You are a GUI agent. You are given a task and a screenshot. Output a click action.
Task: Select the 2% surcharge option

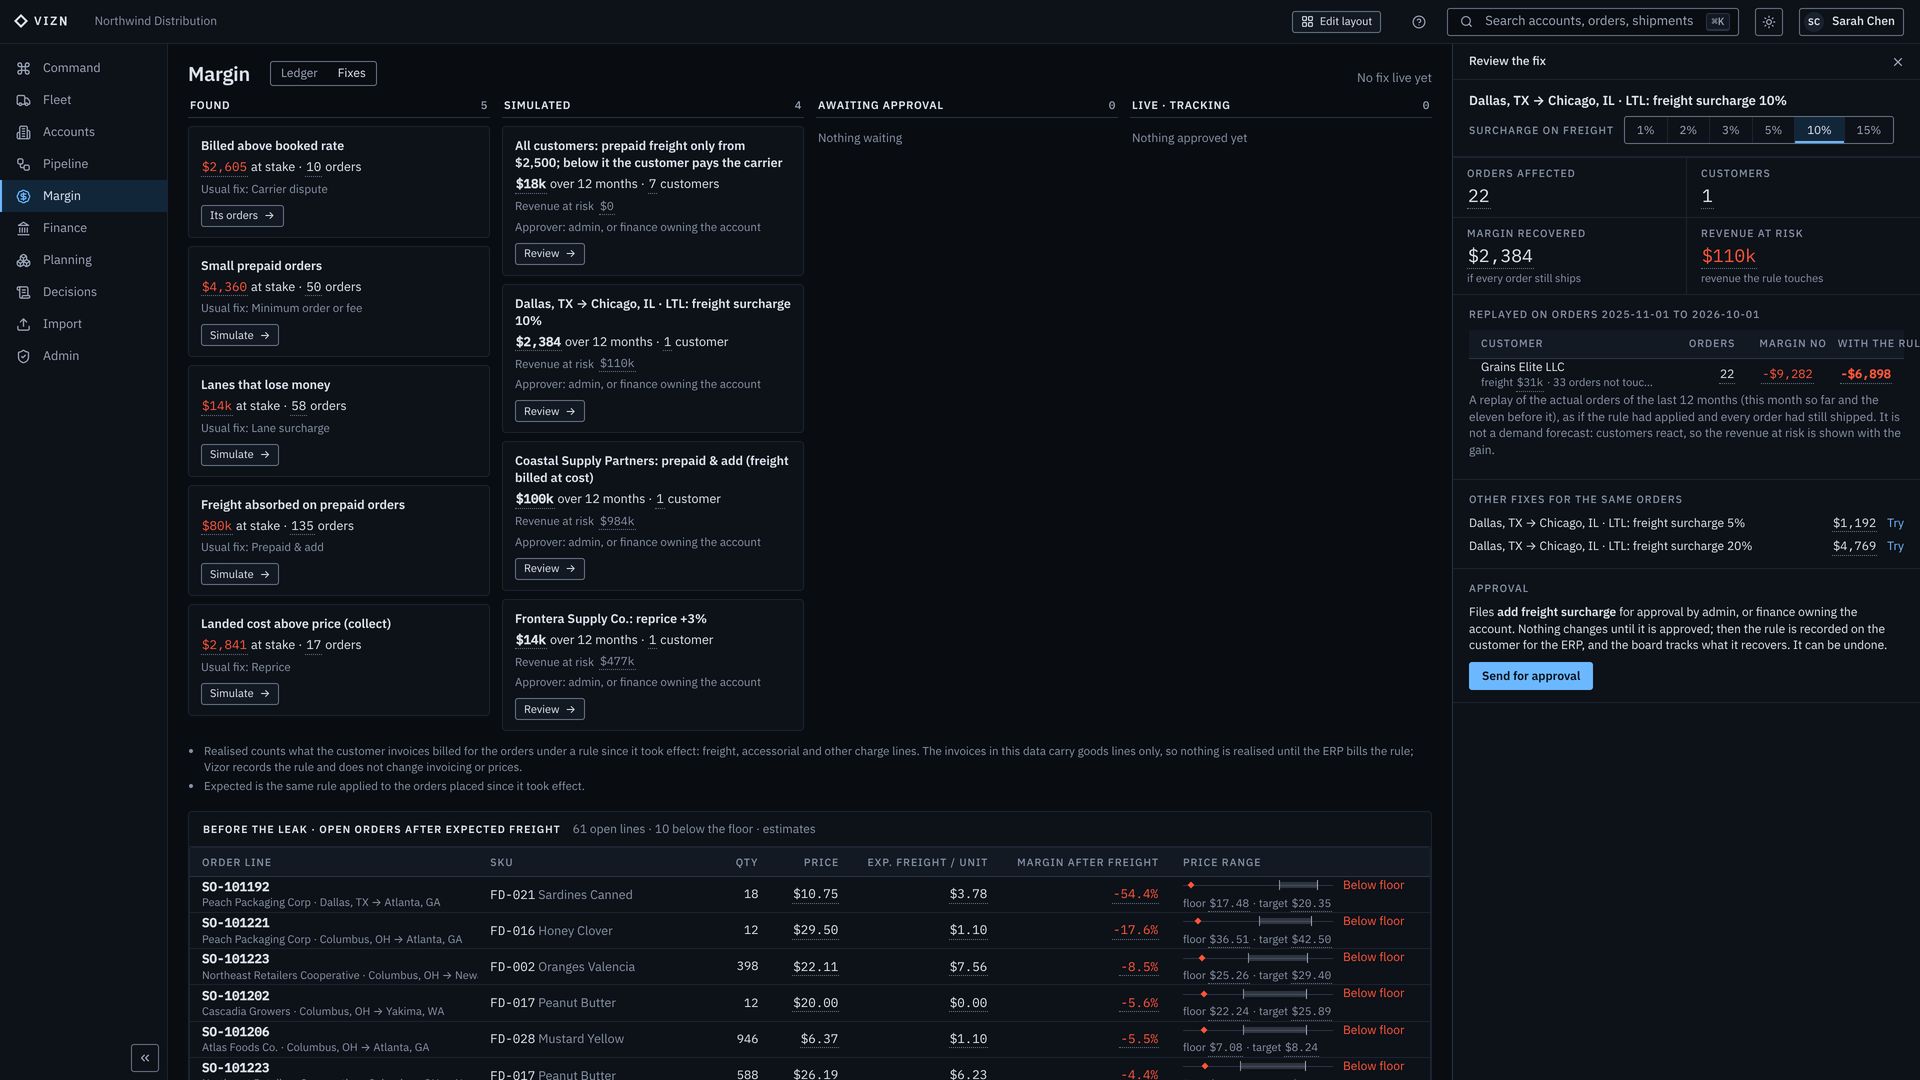[1688, 130]
